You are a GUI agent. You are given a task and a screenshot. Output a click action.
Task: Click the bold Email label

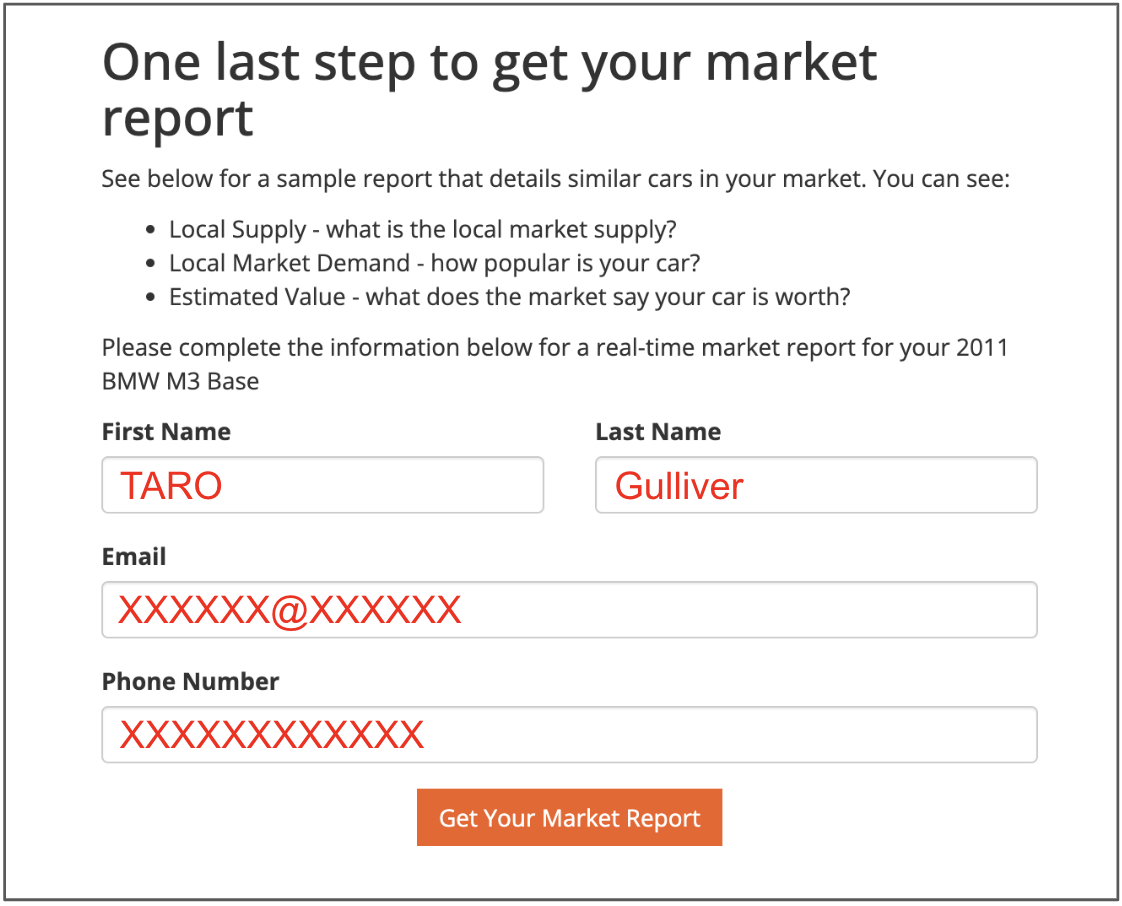pos(134,557)
